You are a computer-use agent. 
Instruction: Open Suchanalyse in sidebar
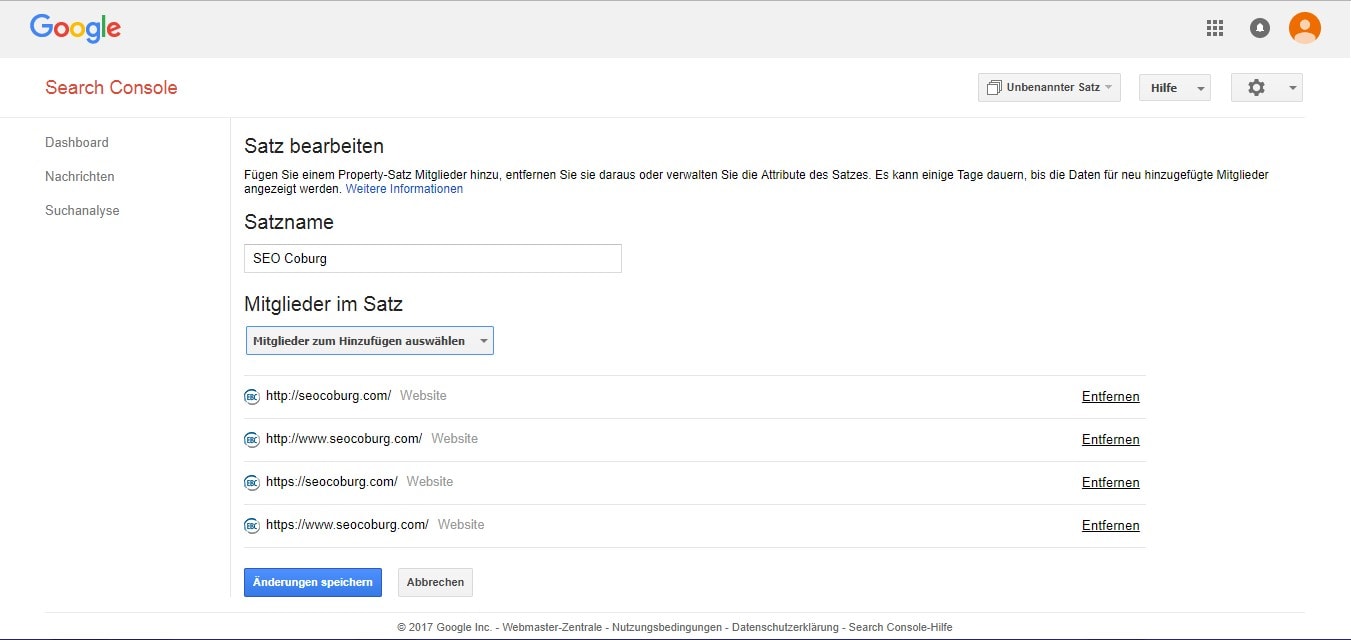point(82,210)
